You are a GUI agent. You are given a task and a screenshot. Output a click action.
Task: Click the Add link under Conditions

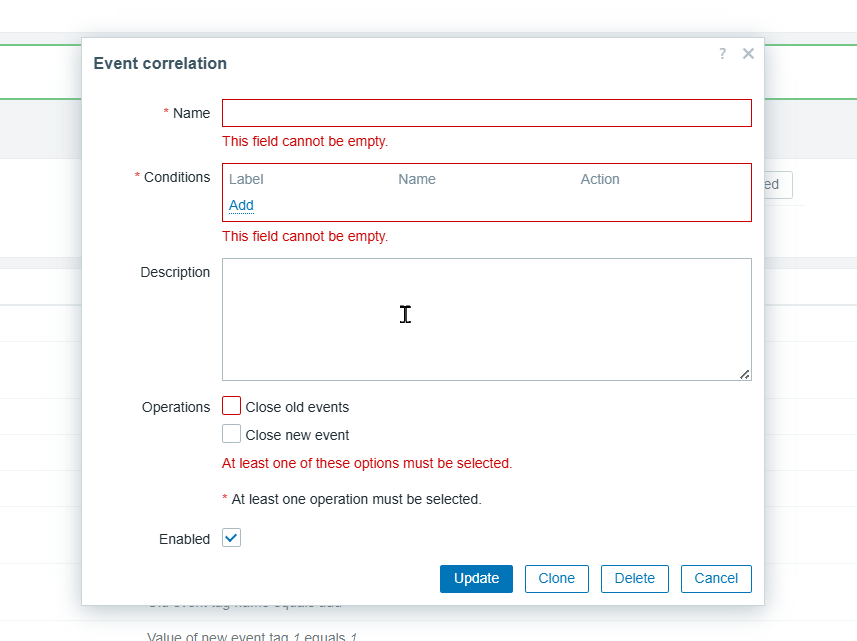point(241,205)
